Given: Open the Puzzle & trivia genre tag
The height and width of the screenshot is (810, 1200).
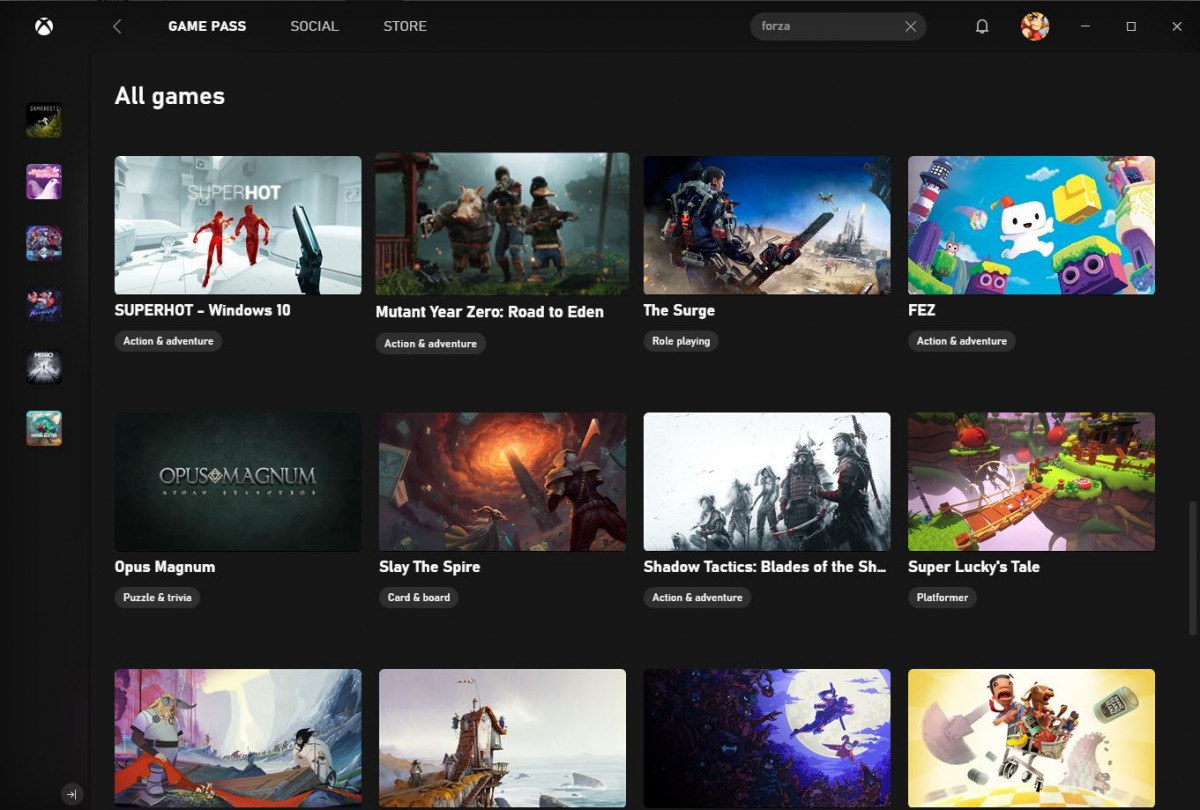Looking at the screenshot, I should [x=157, y=597].
